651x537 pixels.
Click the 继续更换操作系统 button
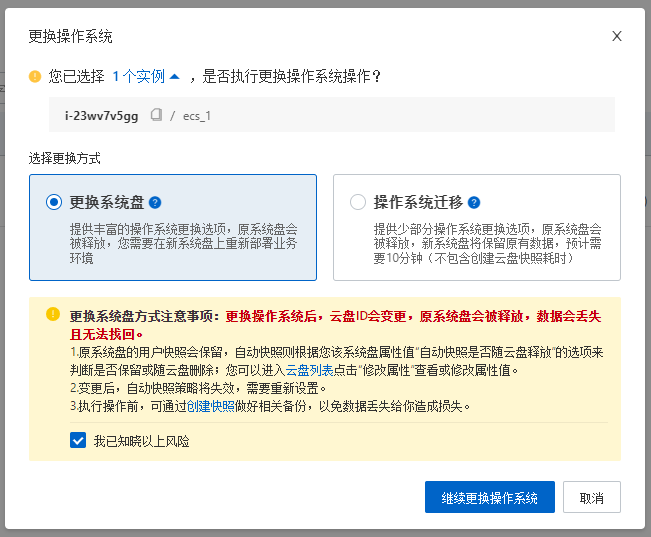489,498
